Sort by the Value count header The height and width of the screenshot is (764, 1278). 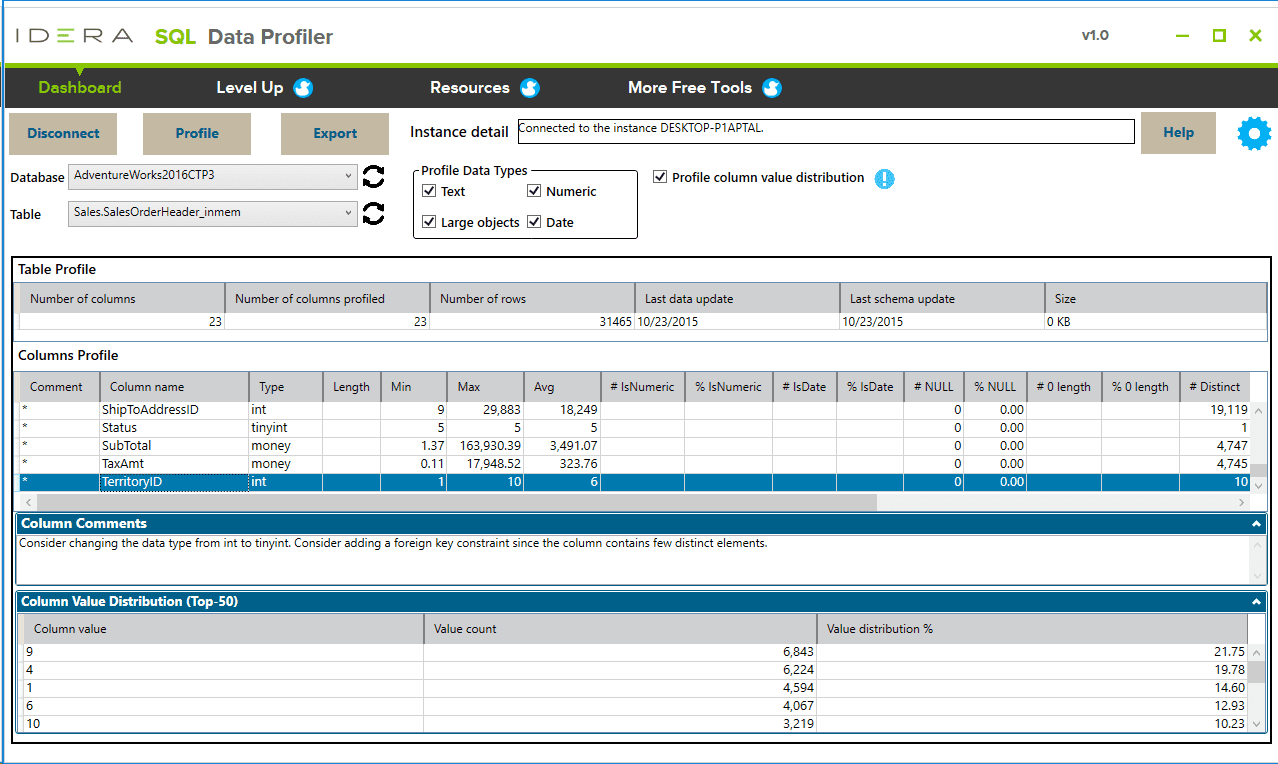tap(620, 629)
